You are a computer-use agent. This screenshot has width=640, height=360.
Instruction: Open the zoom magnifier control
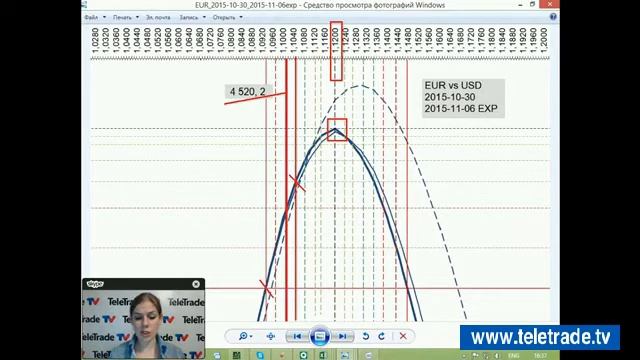(x=243, y=336)
